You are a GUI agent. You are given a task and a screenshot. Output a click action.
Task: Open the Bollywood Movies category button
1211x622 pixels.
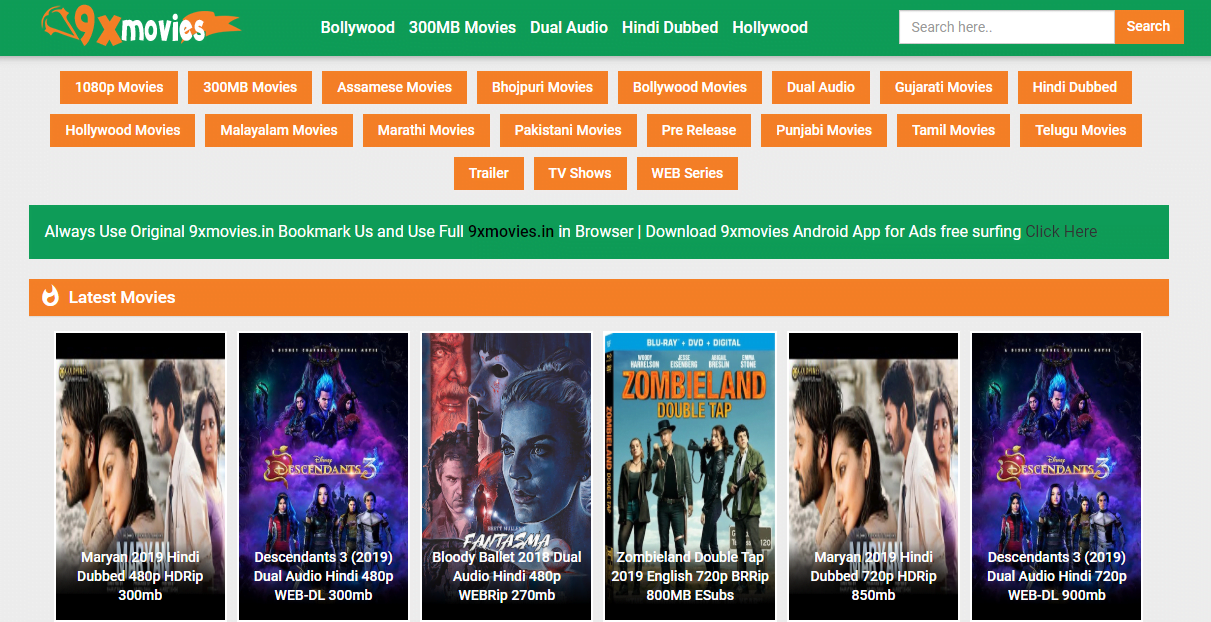[690, 87]
